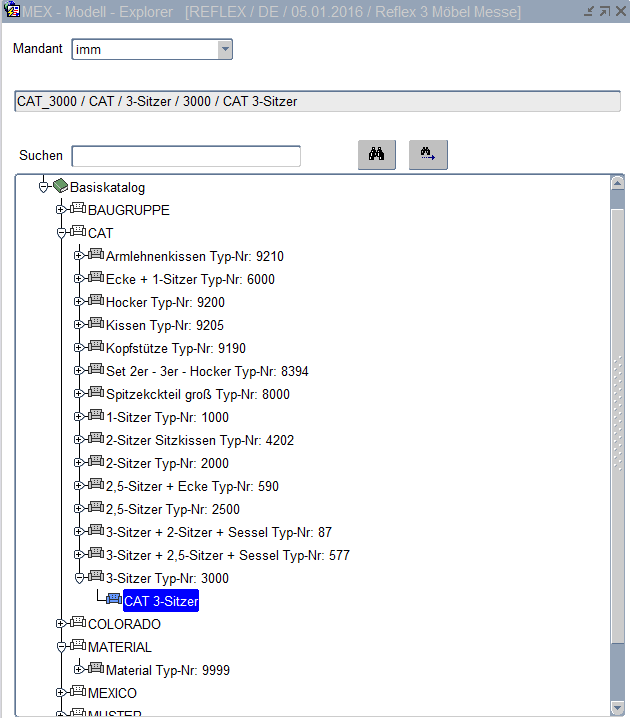Expand the Kissen Typ-Nr: 9205 node
The width and height of the screenshot is (630, 718).
(79, 325)
